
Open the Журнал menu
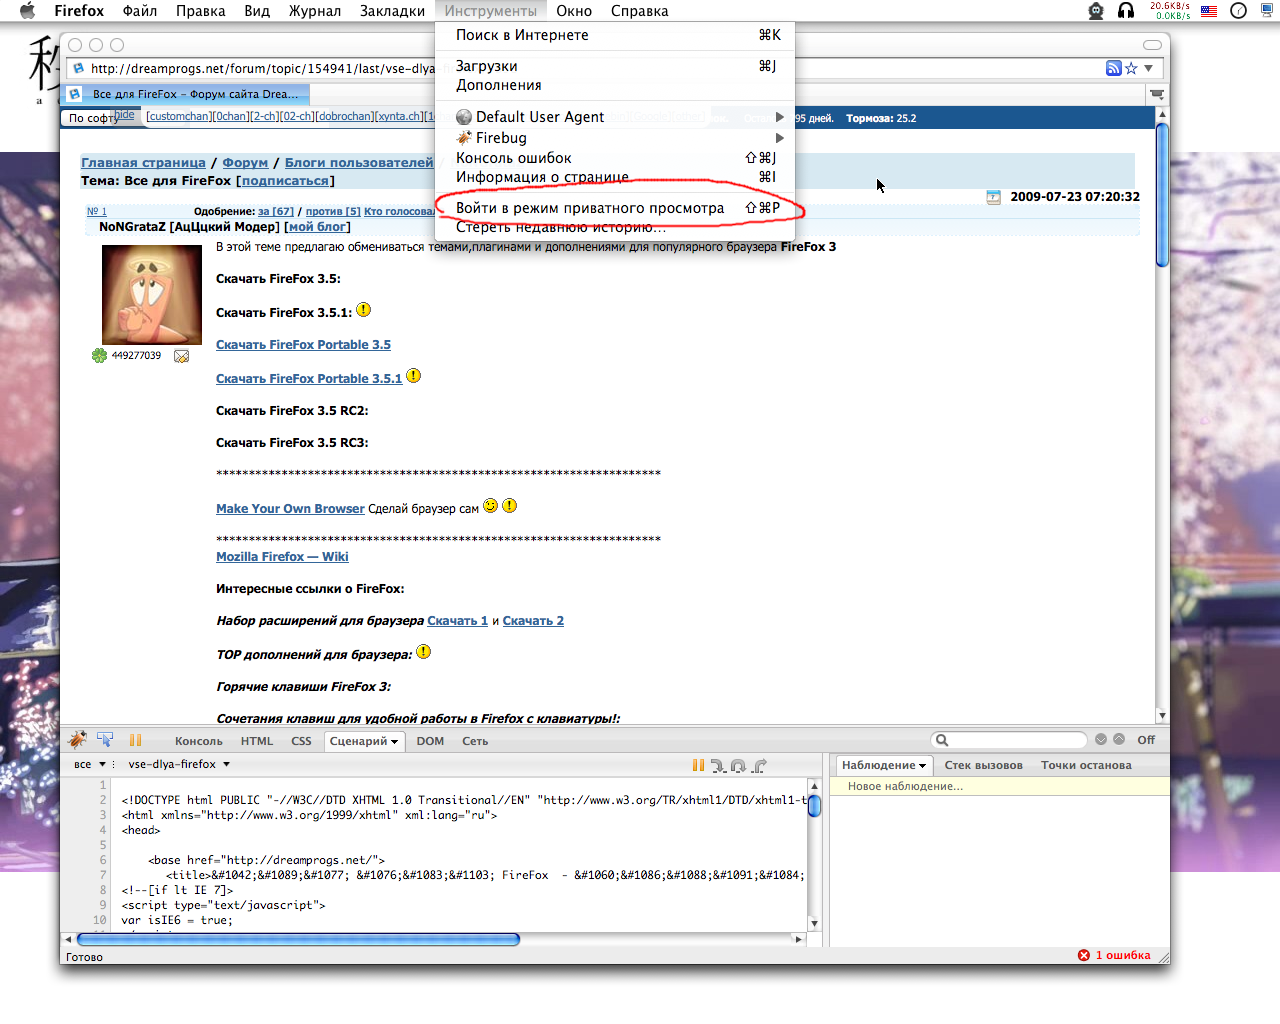coord(315,11)
